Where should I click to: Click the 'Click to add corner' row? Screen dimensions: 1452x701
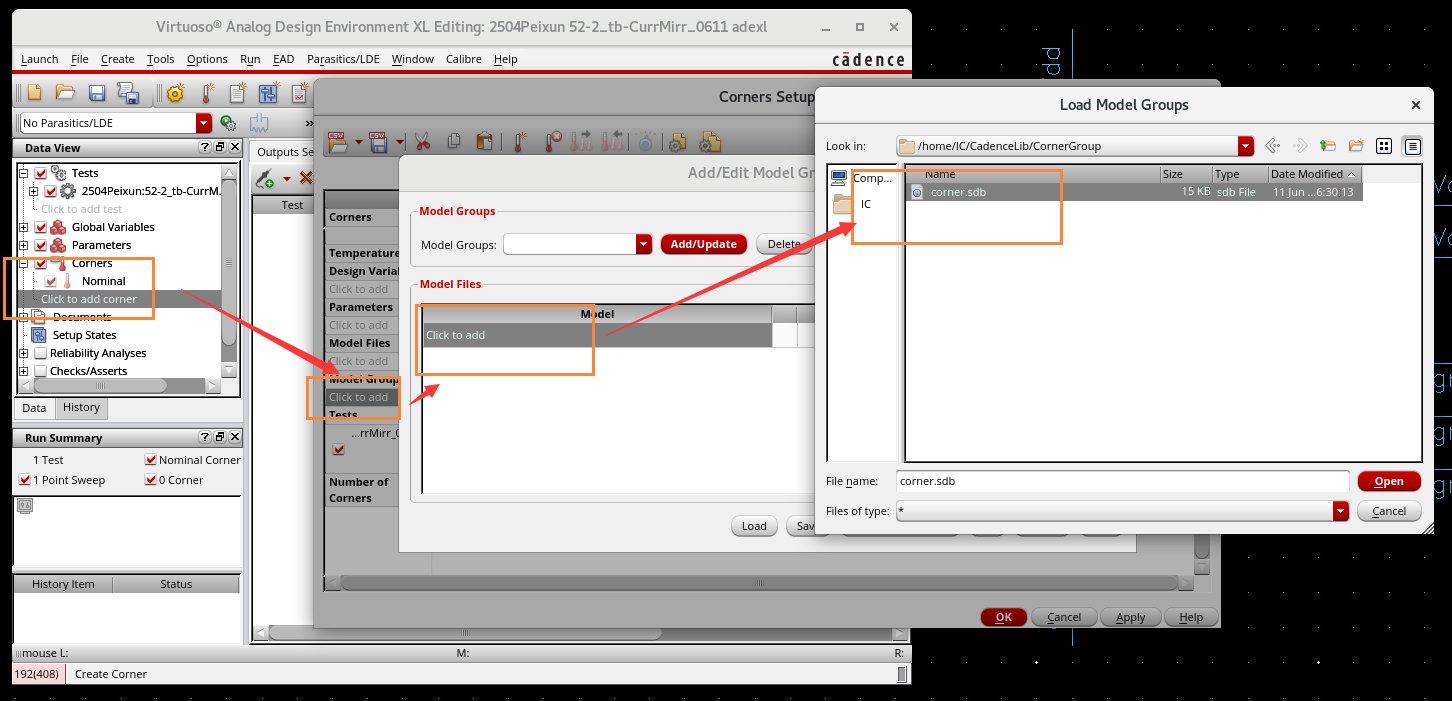[x=118, y=299]
